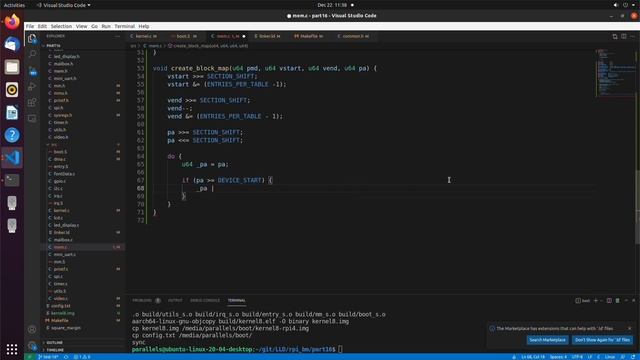
Task: Open Terminal app from dock
Action: tap(12, 180)
